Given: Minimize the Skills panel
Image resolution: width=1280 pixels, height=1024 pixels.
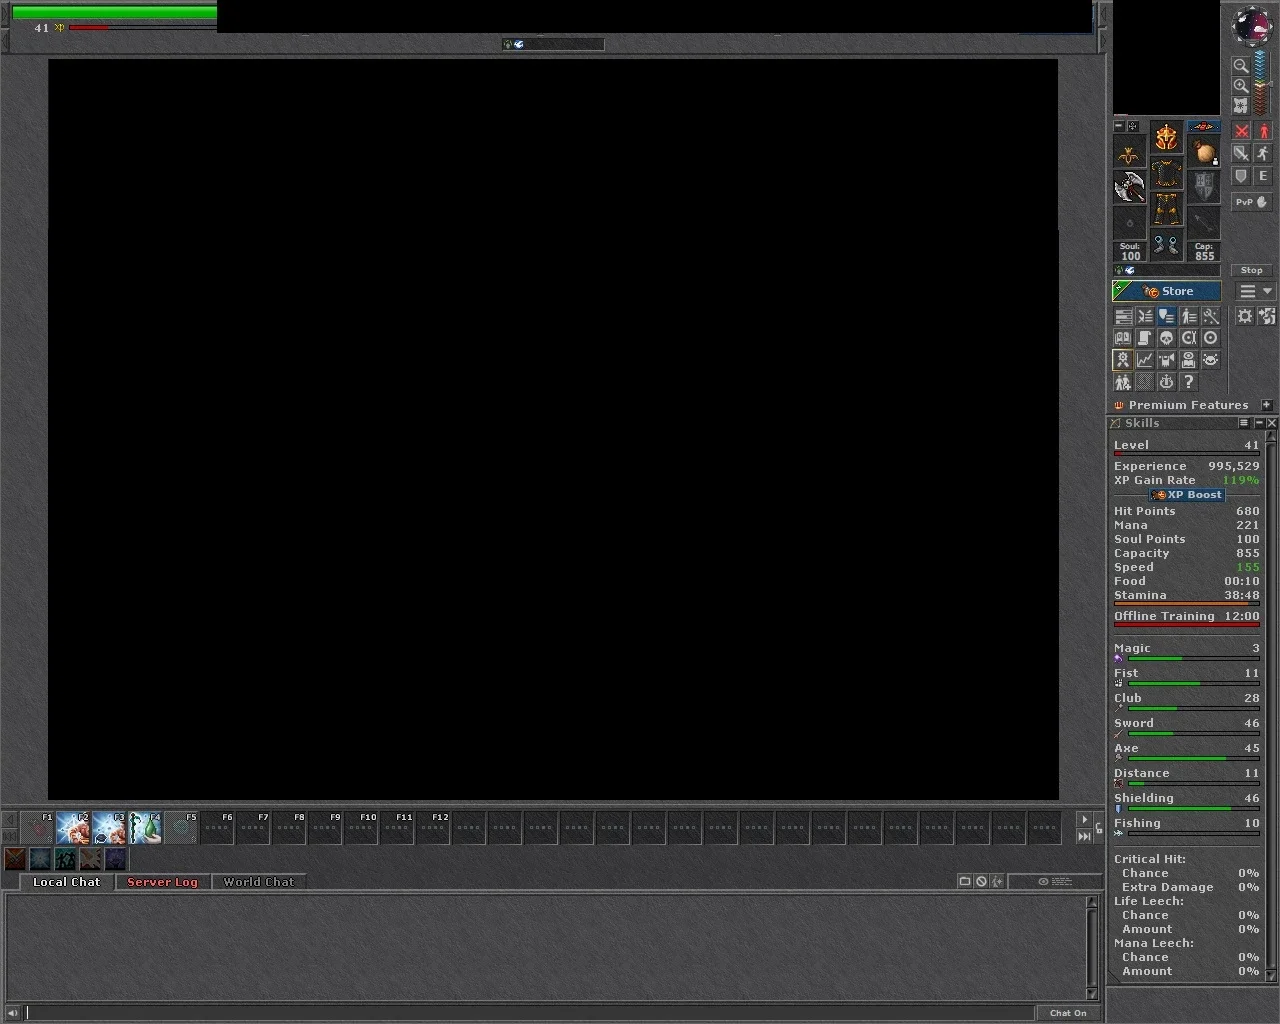Looking at the screenshot, I should [x=1258, y=423].
